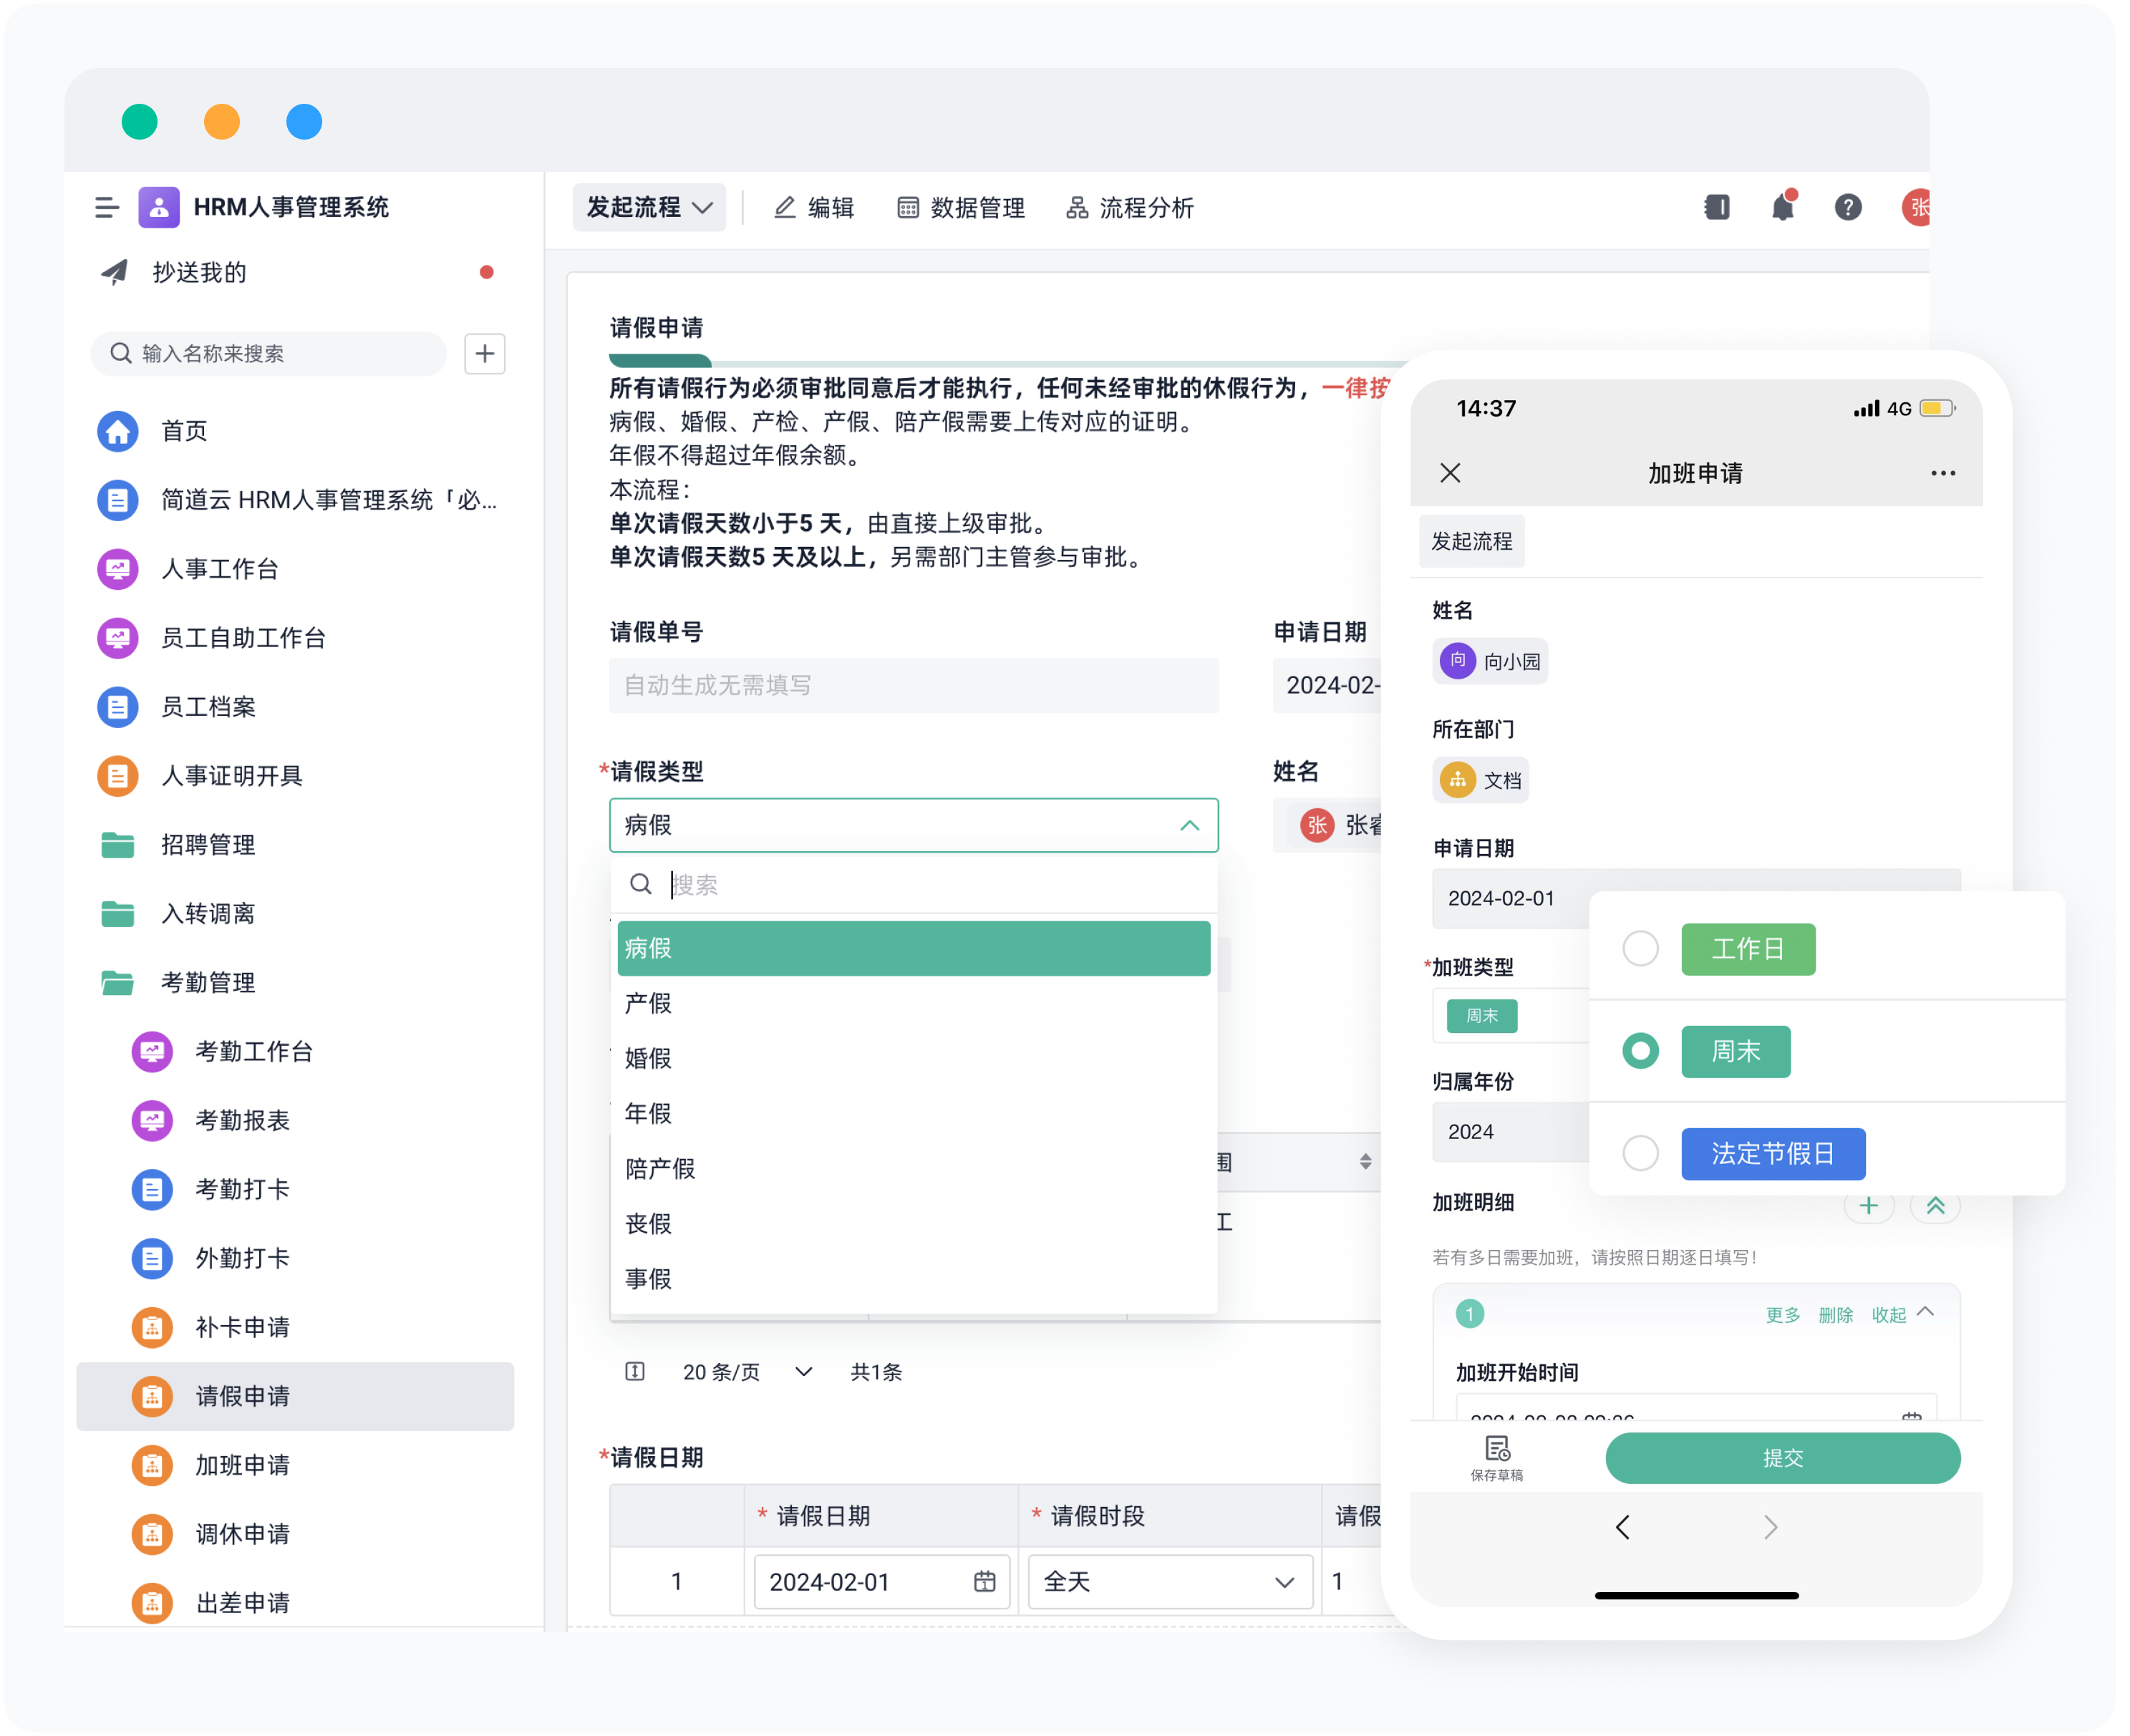This screenshot has width=2130, height=1736.
Task: Select the 法定节假日 radio option
Action: coord(1640,1153)
